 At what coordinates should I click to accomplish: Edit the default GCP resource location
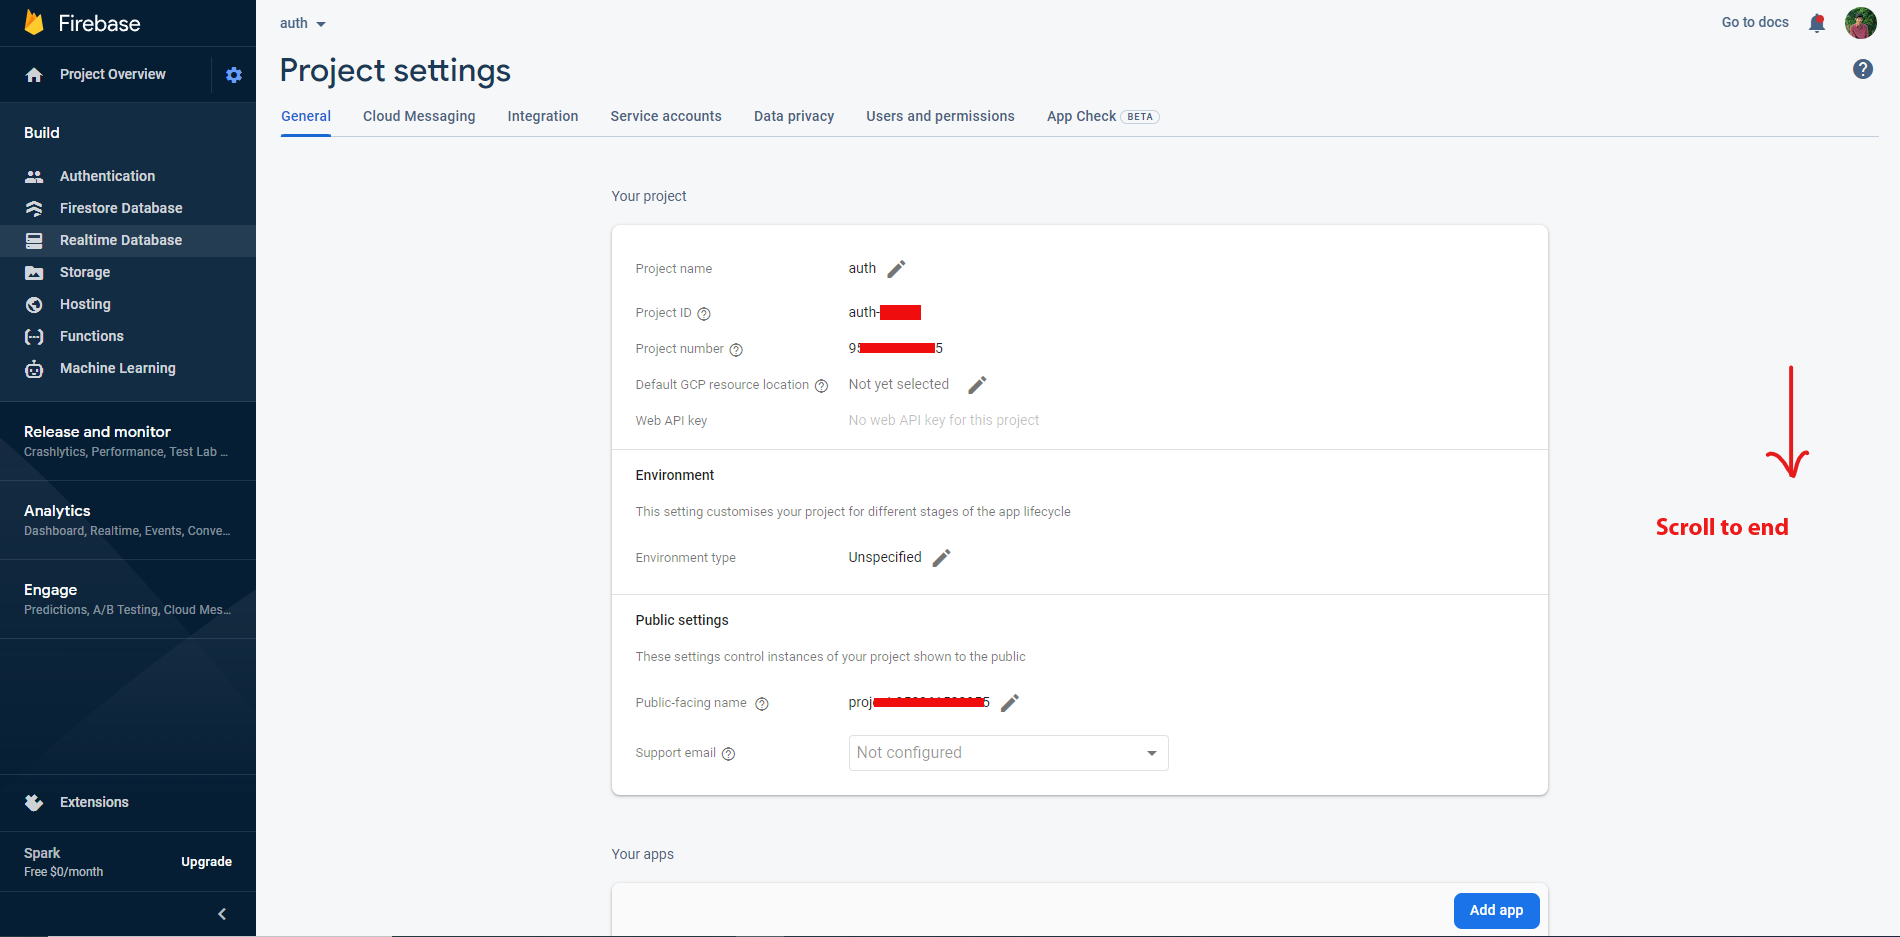pyautogui.click(x=977, y=385)
